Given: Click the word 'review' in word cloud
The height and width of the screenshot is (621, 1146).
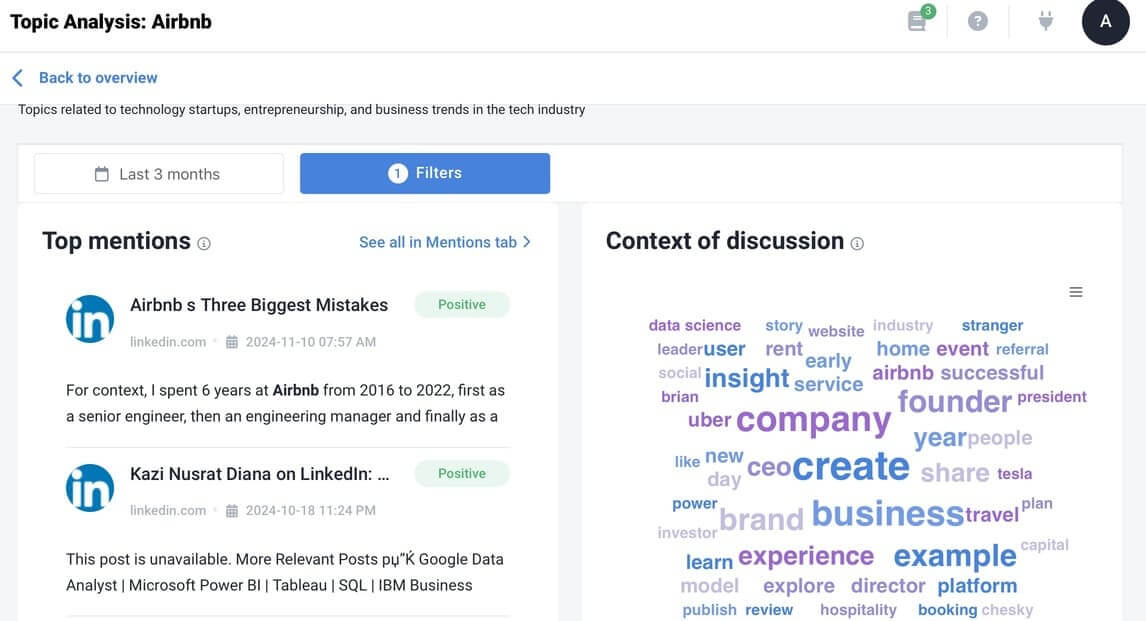Looking at the screenshot, I should pos(768,609).
